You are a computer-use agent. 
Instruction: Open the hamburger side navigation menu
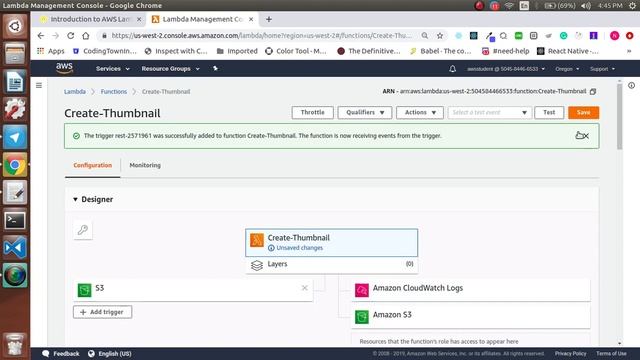coord(39,85)
